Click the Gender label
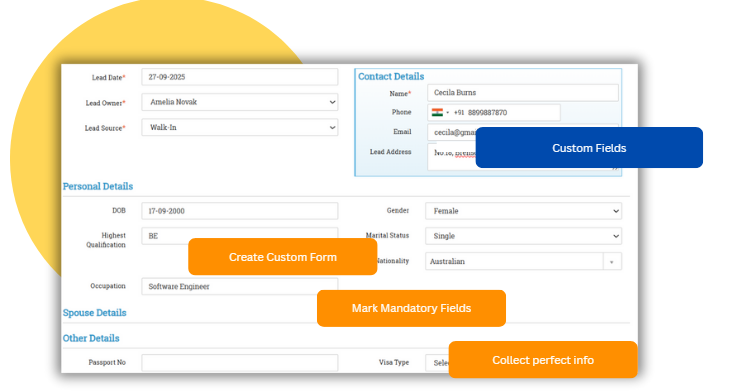Viewport: 739px width, 392px height. point(398,211)
